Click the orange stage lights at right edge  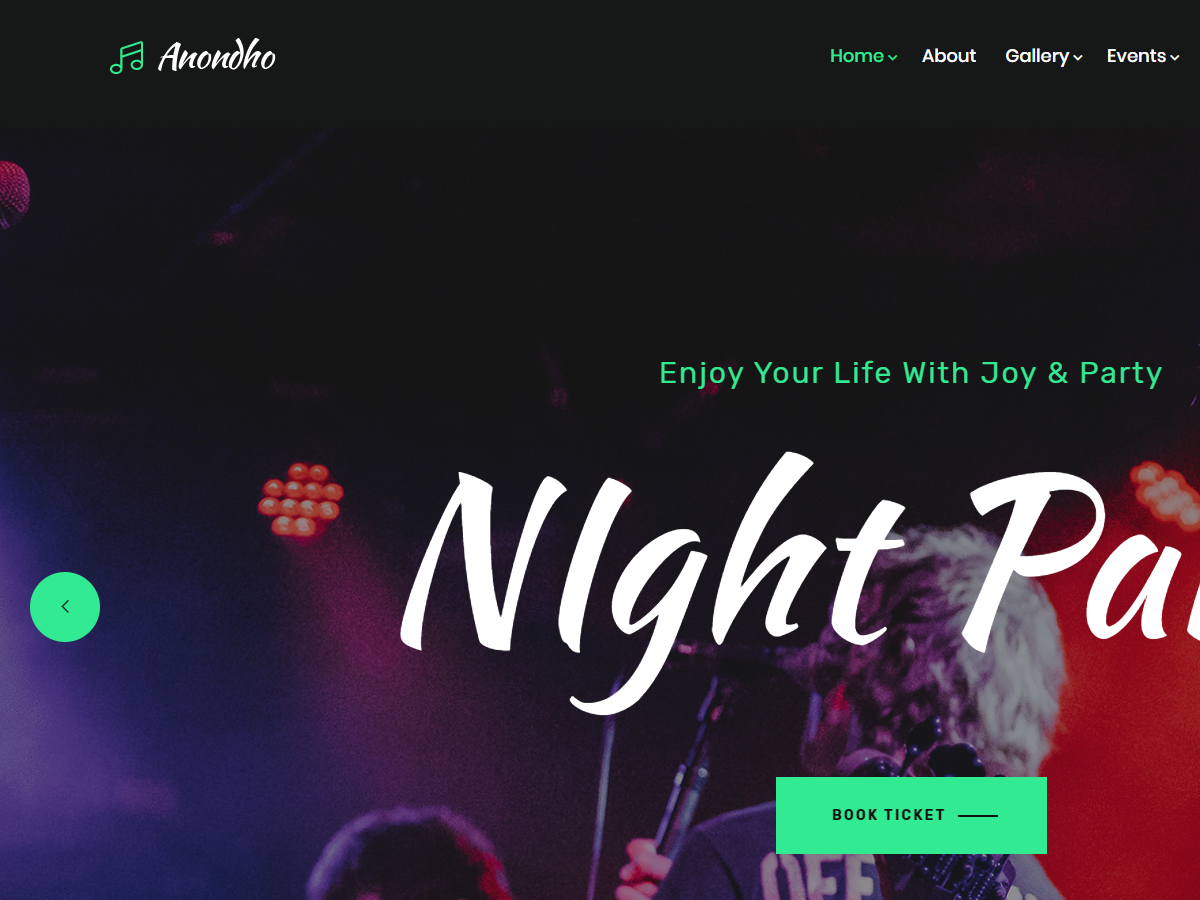click(x=1166, y=497)
